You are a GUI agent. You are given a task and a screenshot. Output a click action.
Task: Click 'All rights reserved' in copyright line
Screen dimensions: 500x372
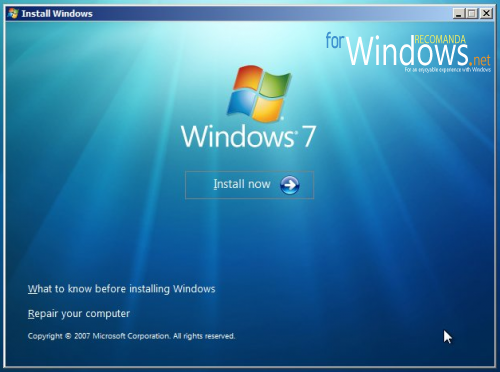(x=204, y=336)
